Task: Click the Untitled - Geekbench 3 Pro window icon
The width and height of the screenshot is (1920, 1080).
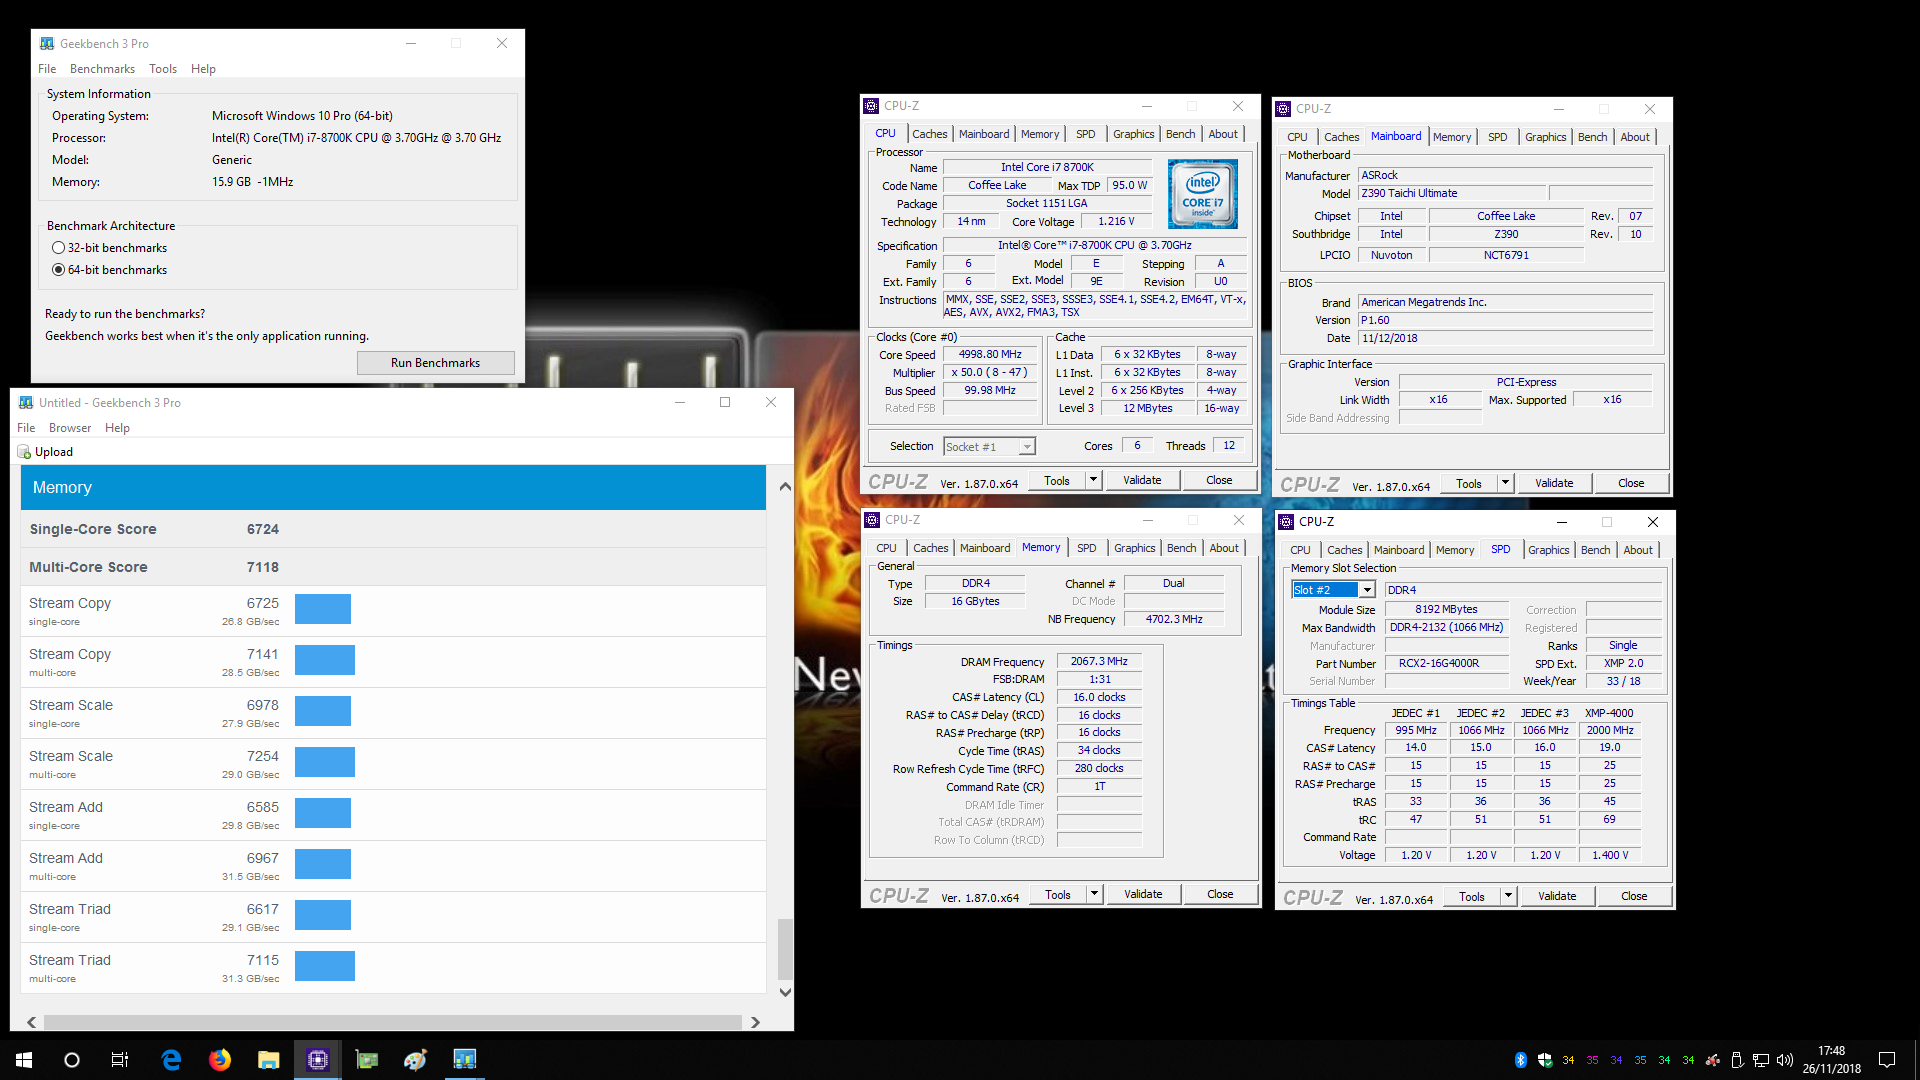Action: pyautogui.click(x=26, y=402)
